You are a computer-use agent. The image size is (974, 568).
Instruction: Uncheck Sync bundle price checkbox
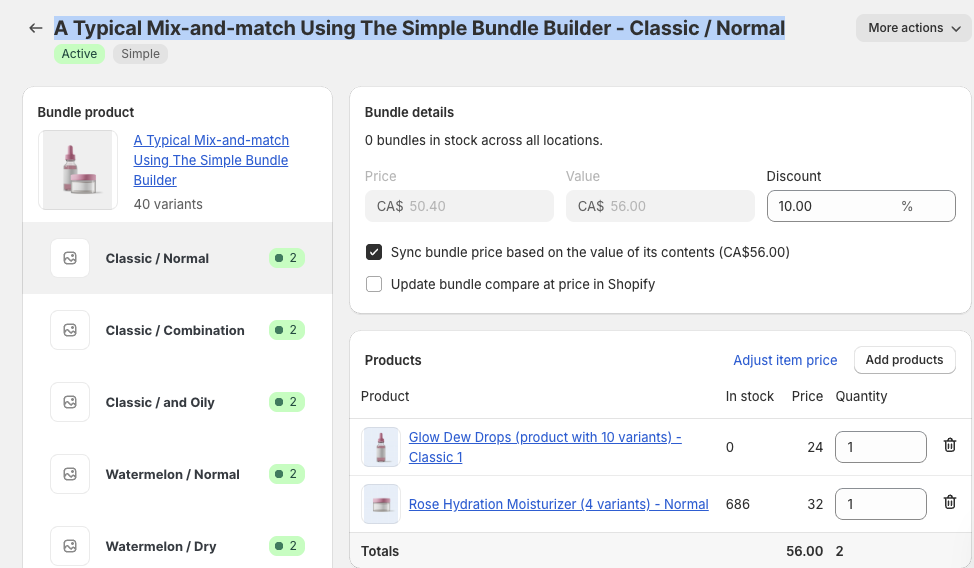374,252
